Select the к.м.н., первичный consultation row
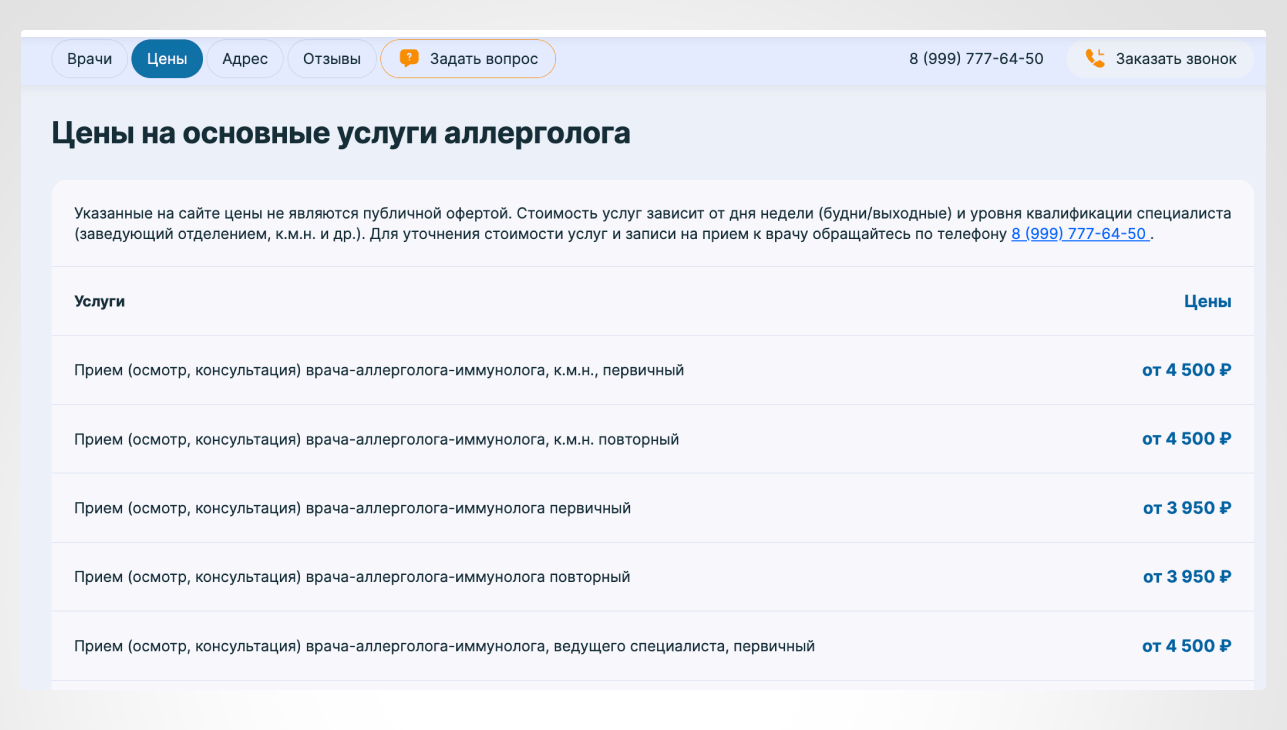The width and height of the screenshot is (1287, 730). (379, 370)
